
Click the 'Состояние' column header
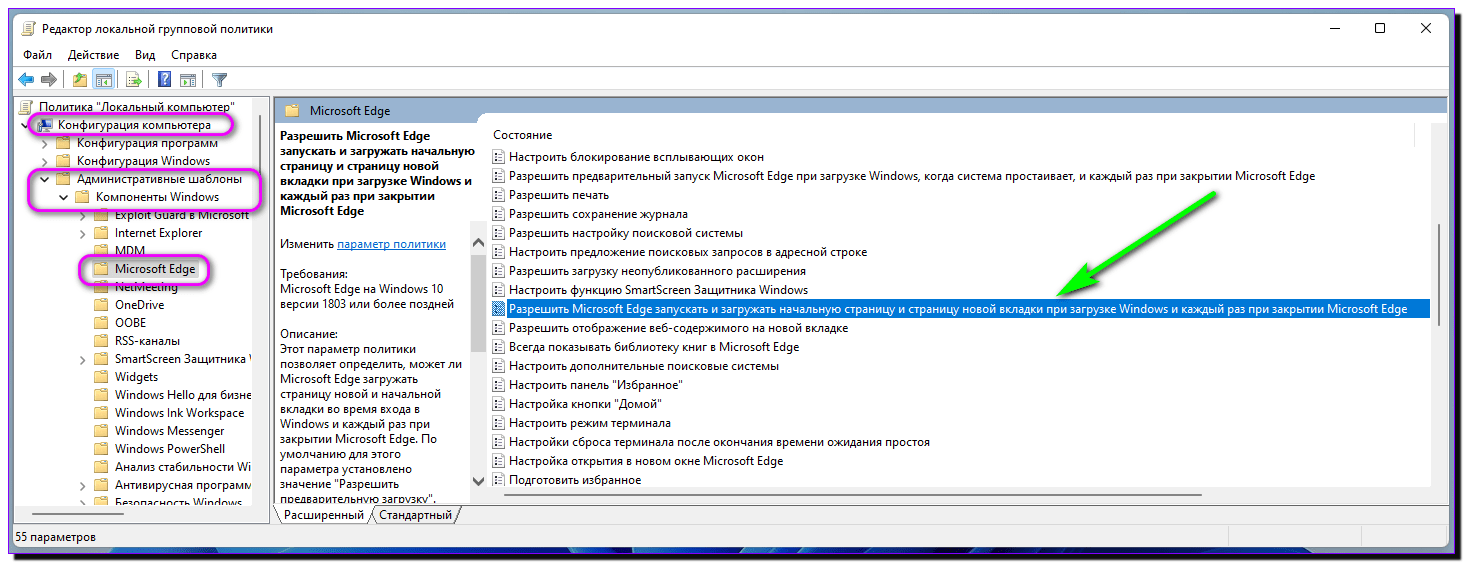pos(522,135)
